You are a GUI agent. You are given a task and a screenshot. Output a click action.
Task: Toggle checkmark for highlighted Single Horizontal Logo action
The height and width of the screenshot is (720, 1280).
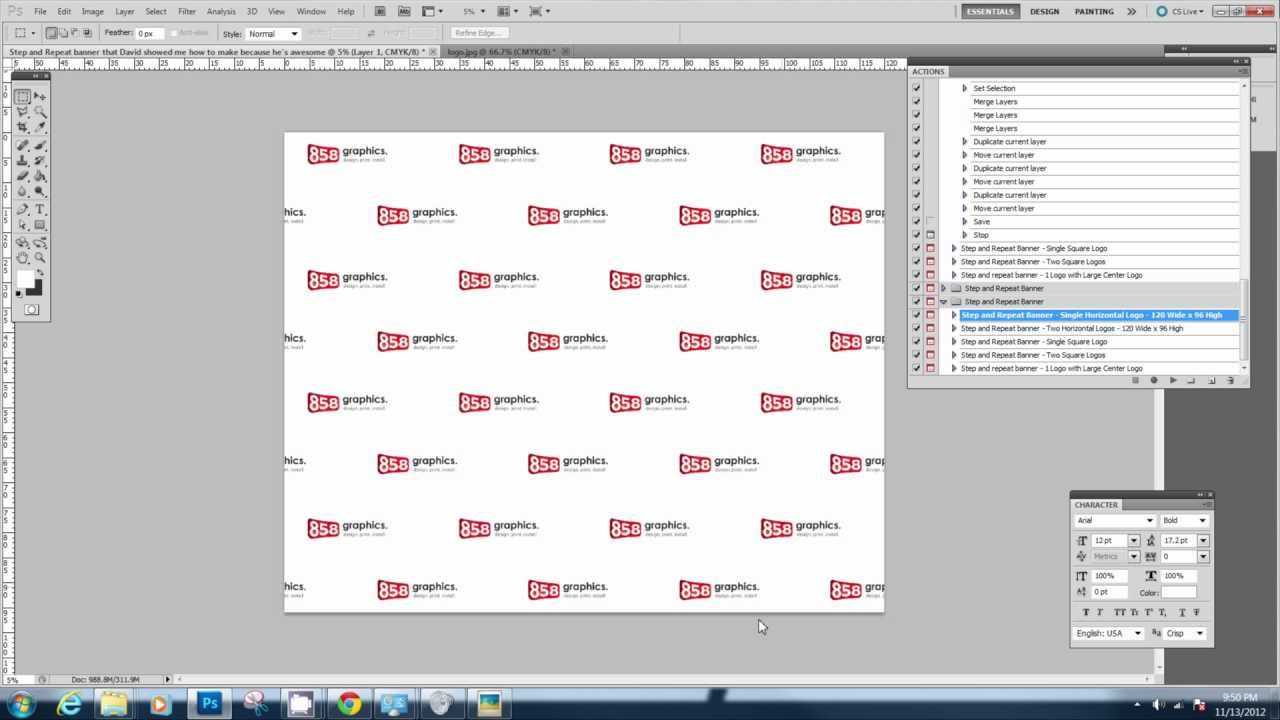(916, 315)
